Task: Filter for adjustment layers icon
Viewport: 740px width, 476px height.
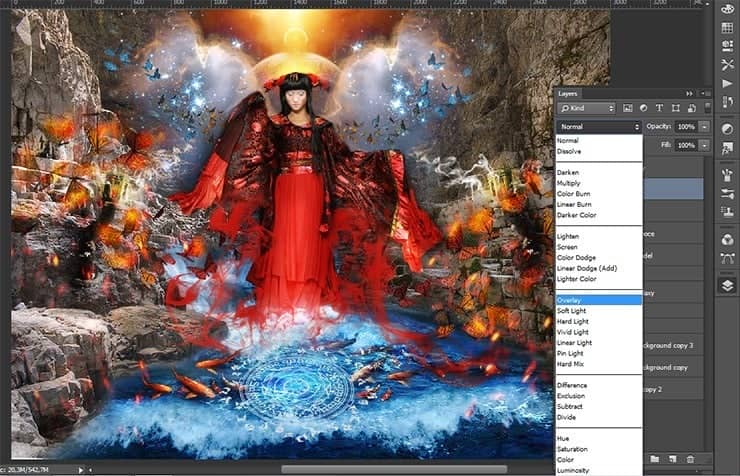Action: coord(643,108)
